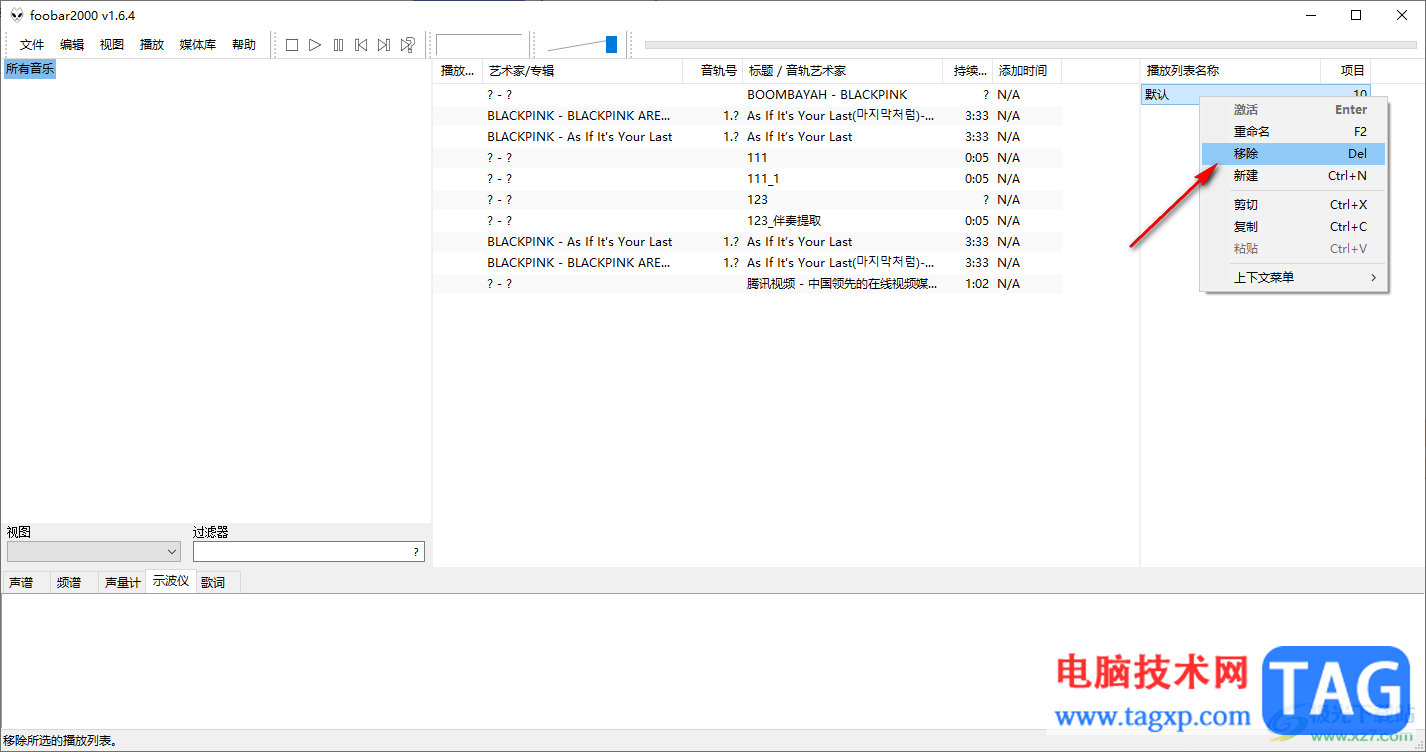Click the 持续... duration column header

point(968,70)
